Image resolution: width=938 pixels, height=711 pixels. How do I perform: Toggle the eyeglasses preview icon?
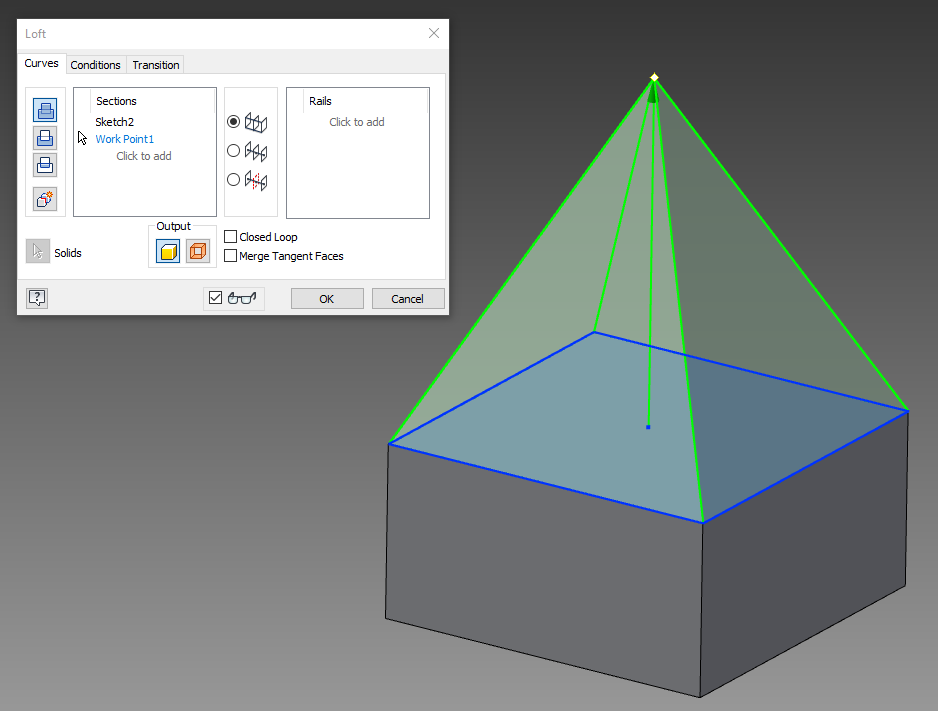[x=241, y=297]
